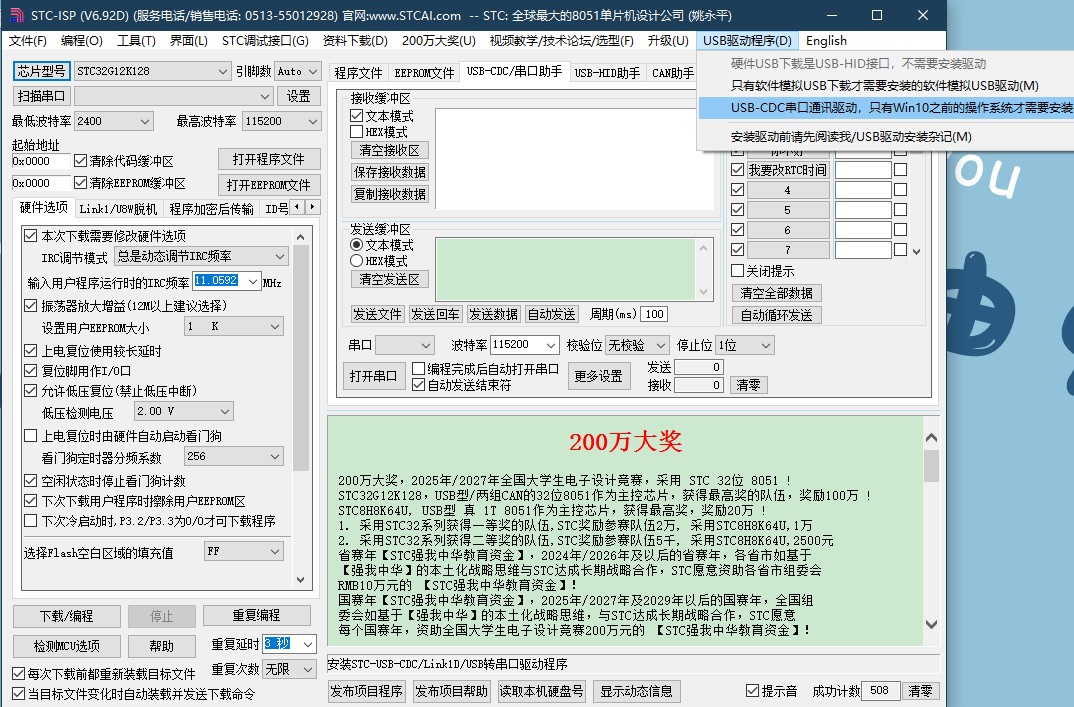Expand the Flash fill value FF dropdown

pos(275,551)
